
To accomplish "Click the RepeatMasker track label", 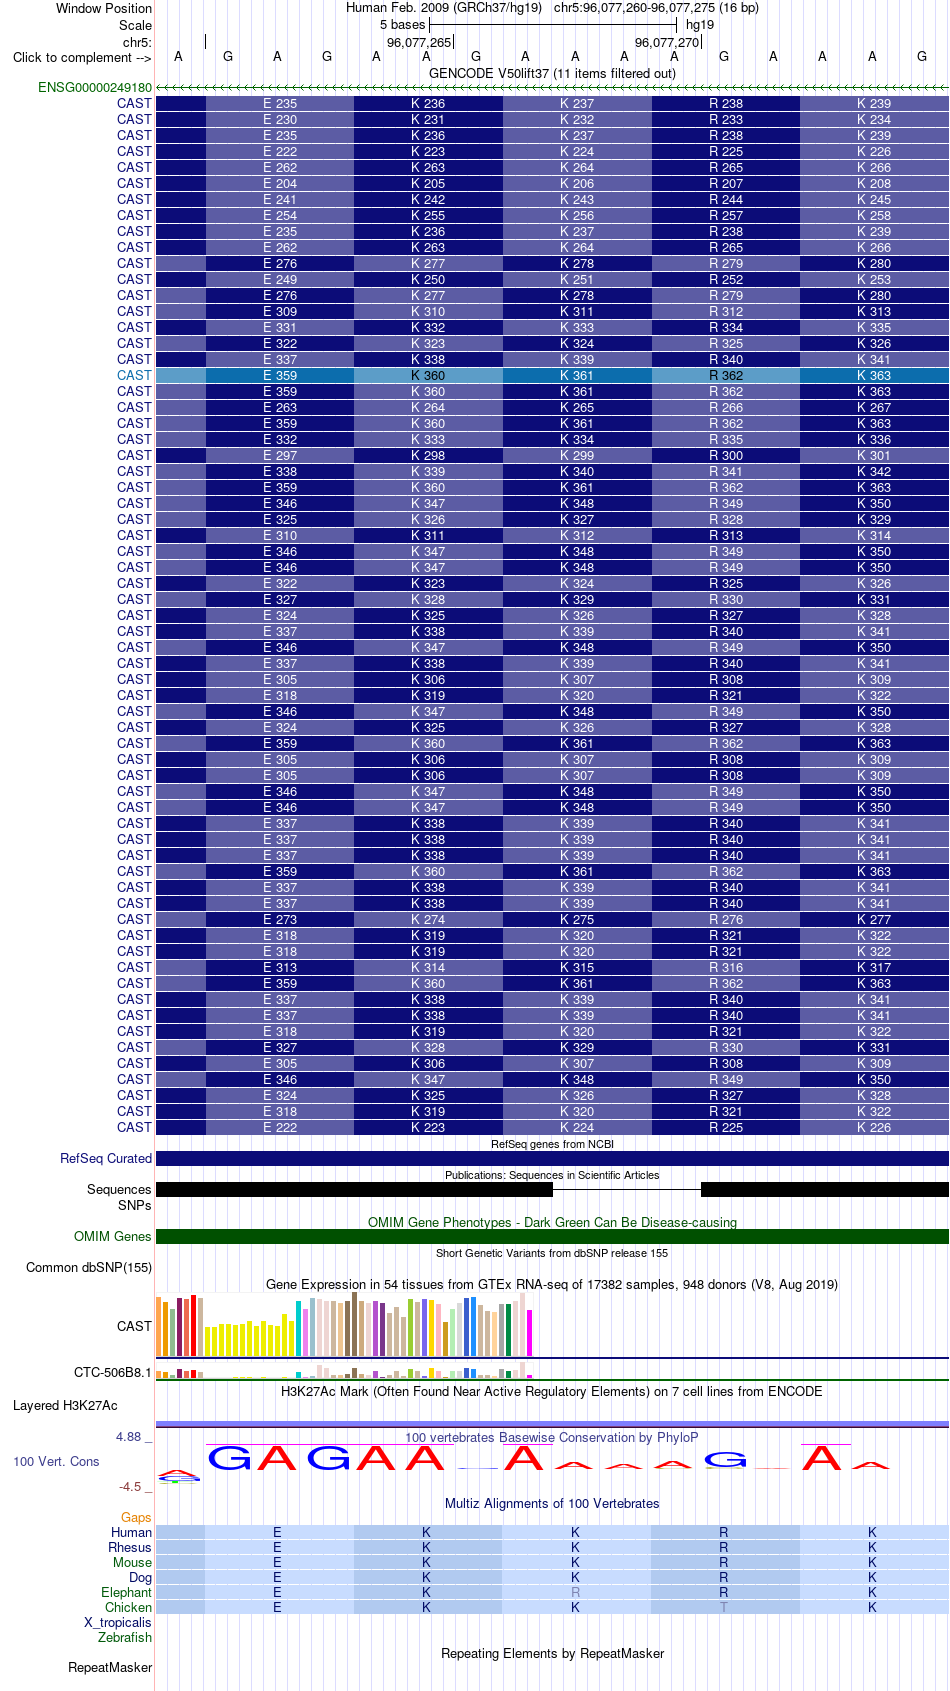I will [110, 1668].
